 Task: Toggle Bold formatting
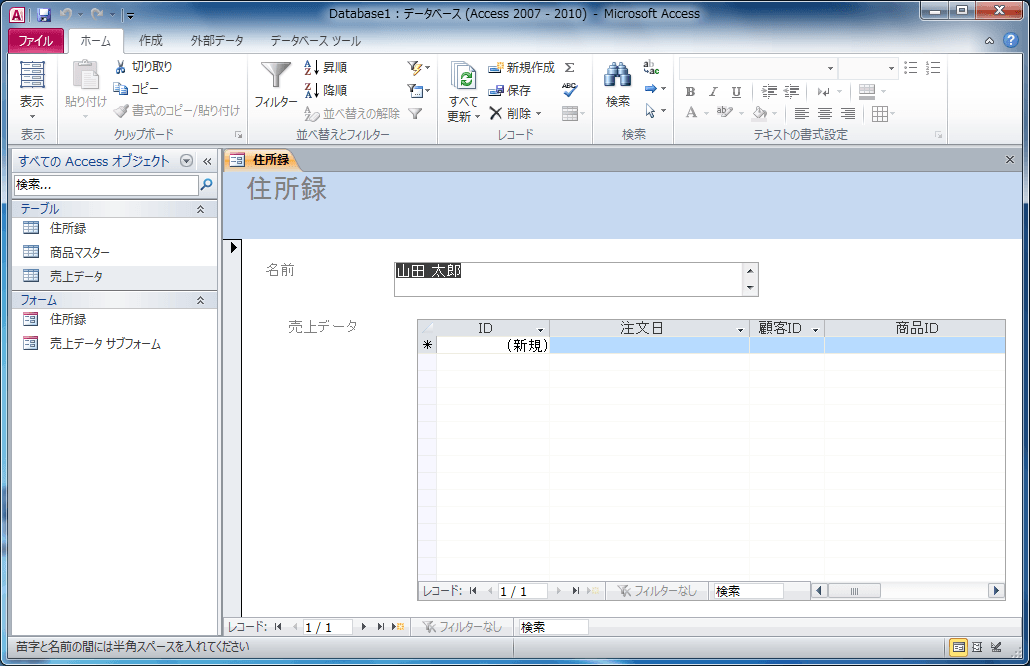pyautogui.click(x=690, y=91)
